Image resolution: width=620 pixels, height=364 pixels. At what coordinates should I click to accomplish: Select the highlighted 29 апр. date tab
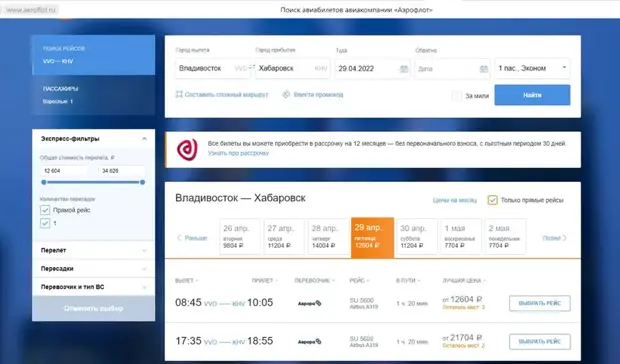pos(372,238)
